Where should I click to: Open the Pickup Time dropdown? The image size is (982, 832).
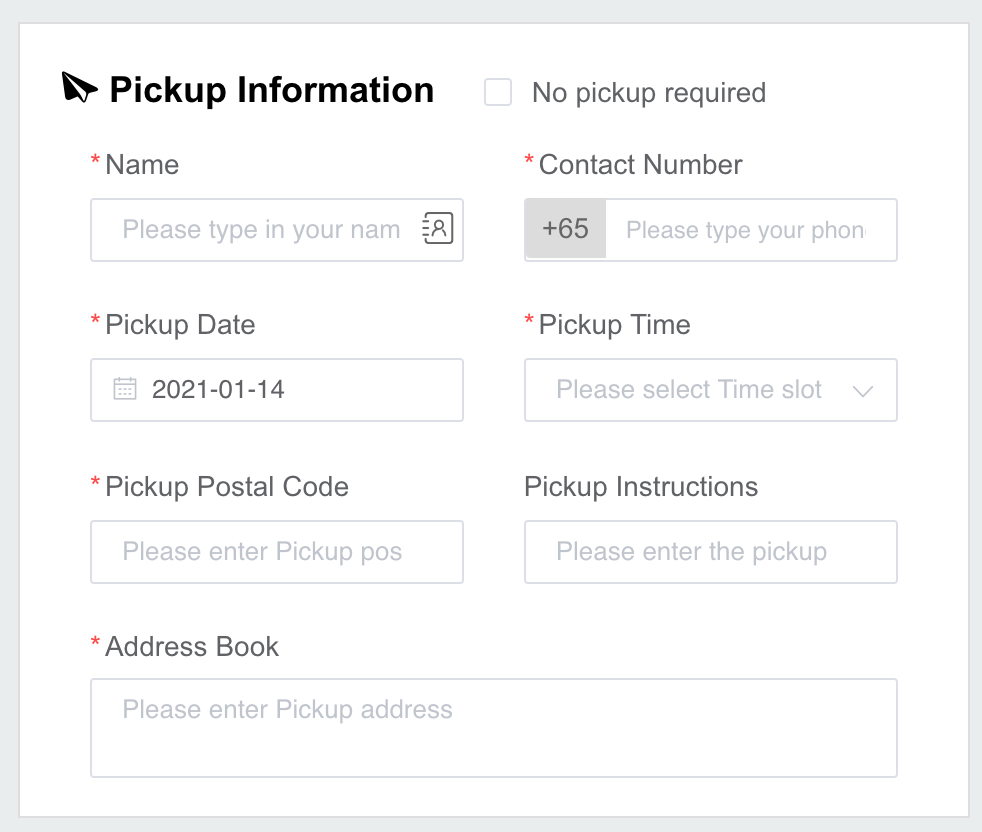(x=710, y=390)
